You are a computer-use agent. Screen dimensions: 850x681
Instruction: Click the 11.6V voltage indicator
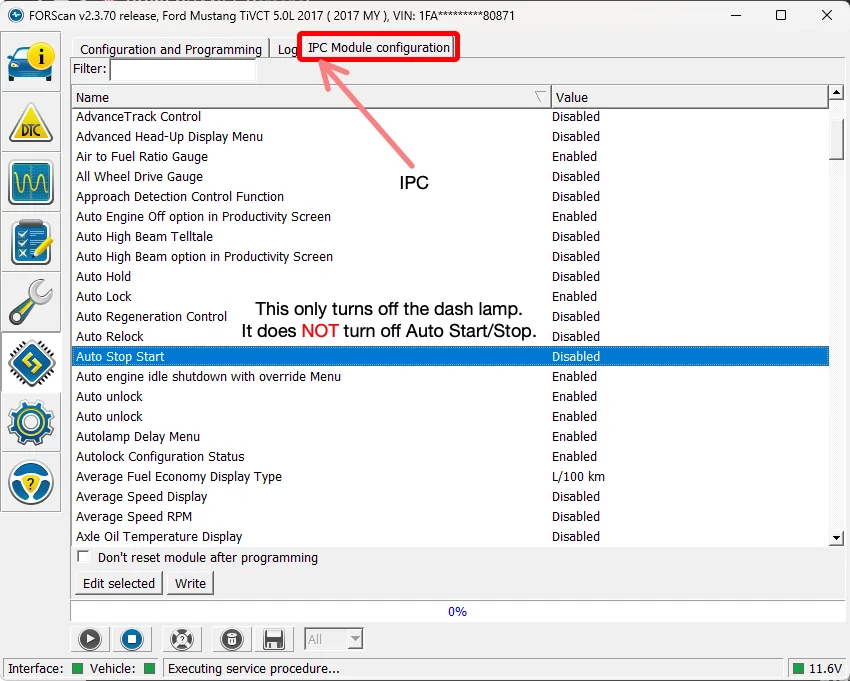coord(817,669)
